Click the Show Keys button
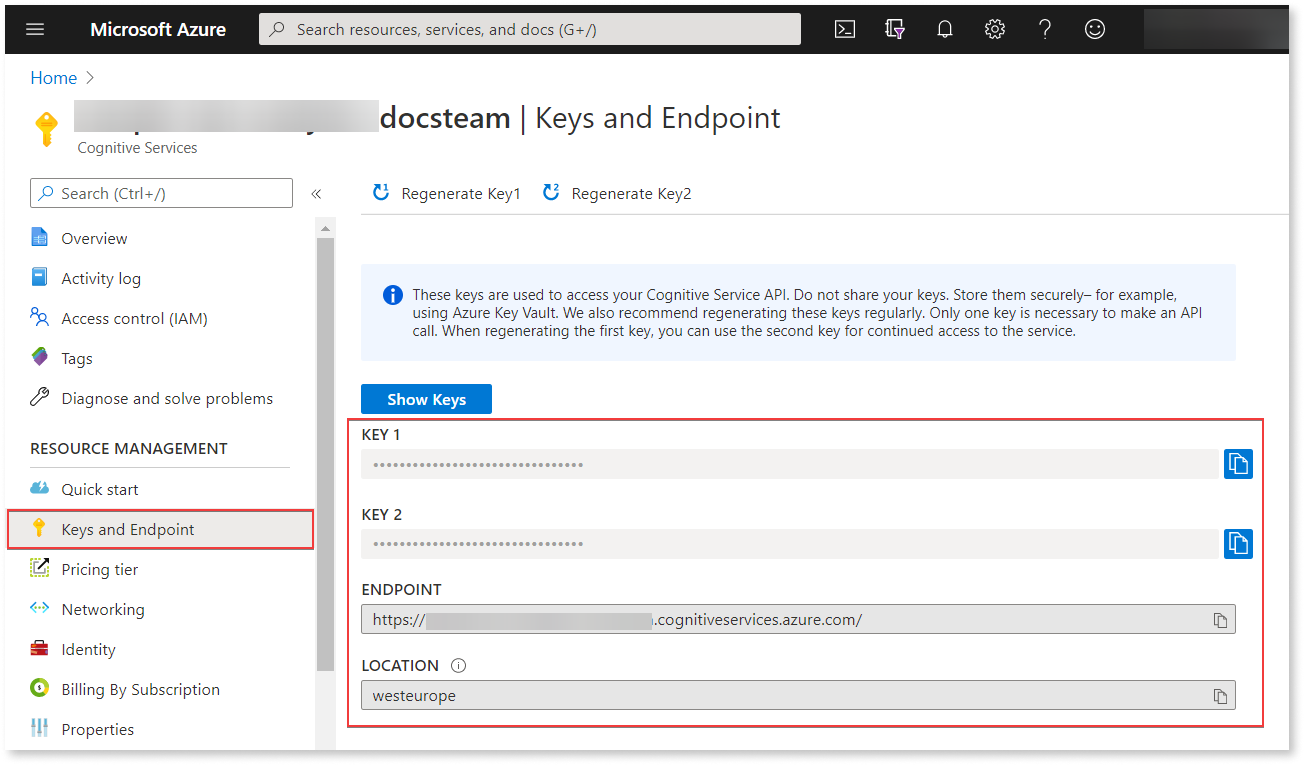 [x=426, y=398]
